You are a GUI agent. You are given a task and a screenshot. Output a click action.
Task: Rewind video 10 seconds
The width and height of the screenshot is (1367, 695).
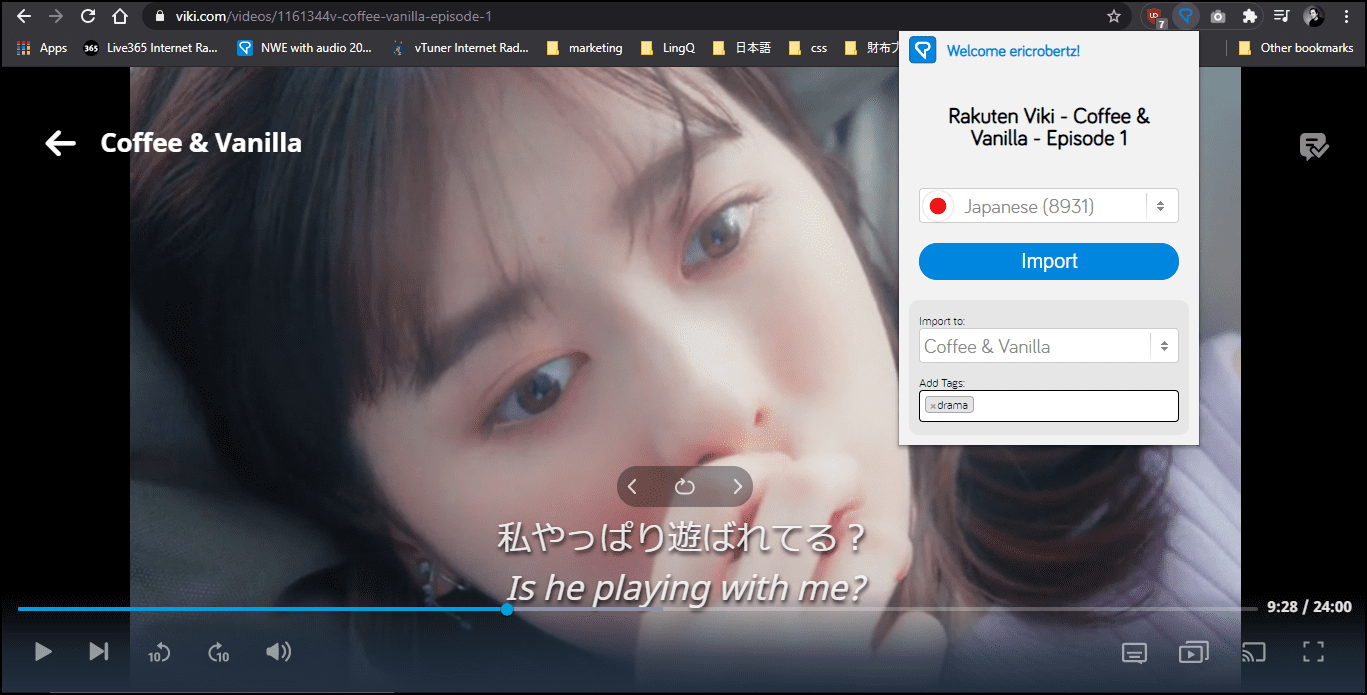point(159,653)
